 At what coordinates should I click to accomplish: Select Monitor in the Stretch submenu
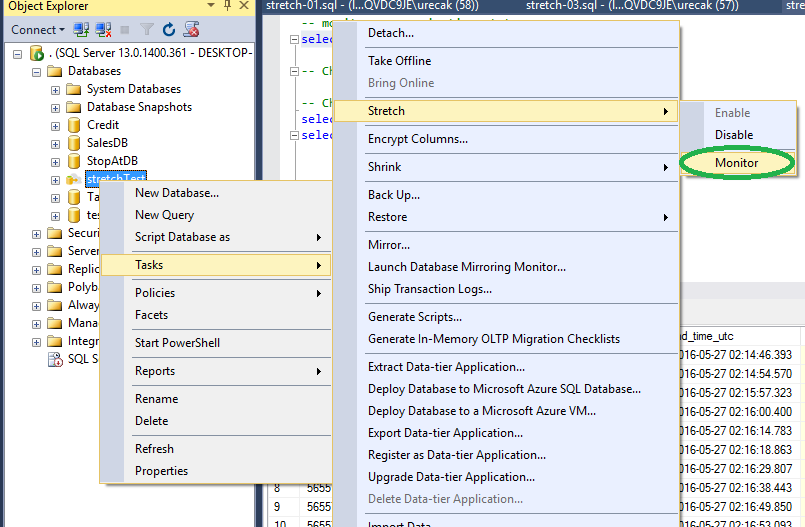pos(738,163)
